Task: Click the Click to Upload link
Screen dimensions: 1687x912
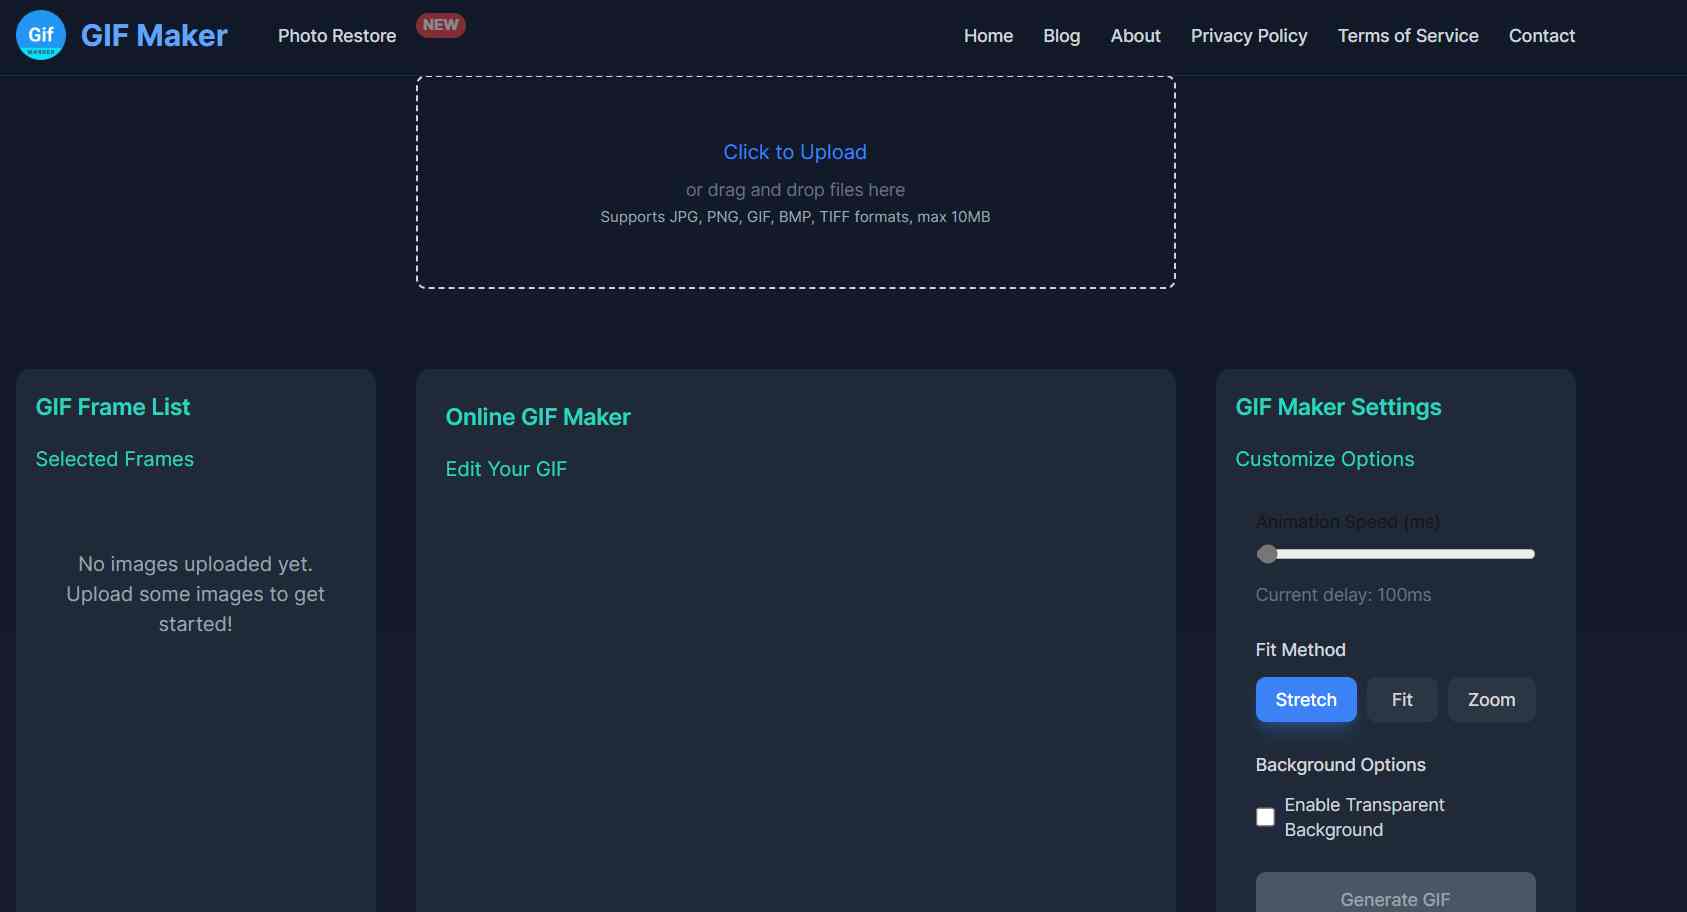Action: coord(795,152)
